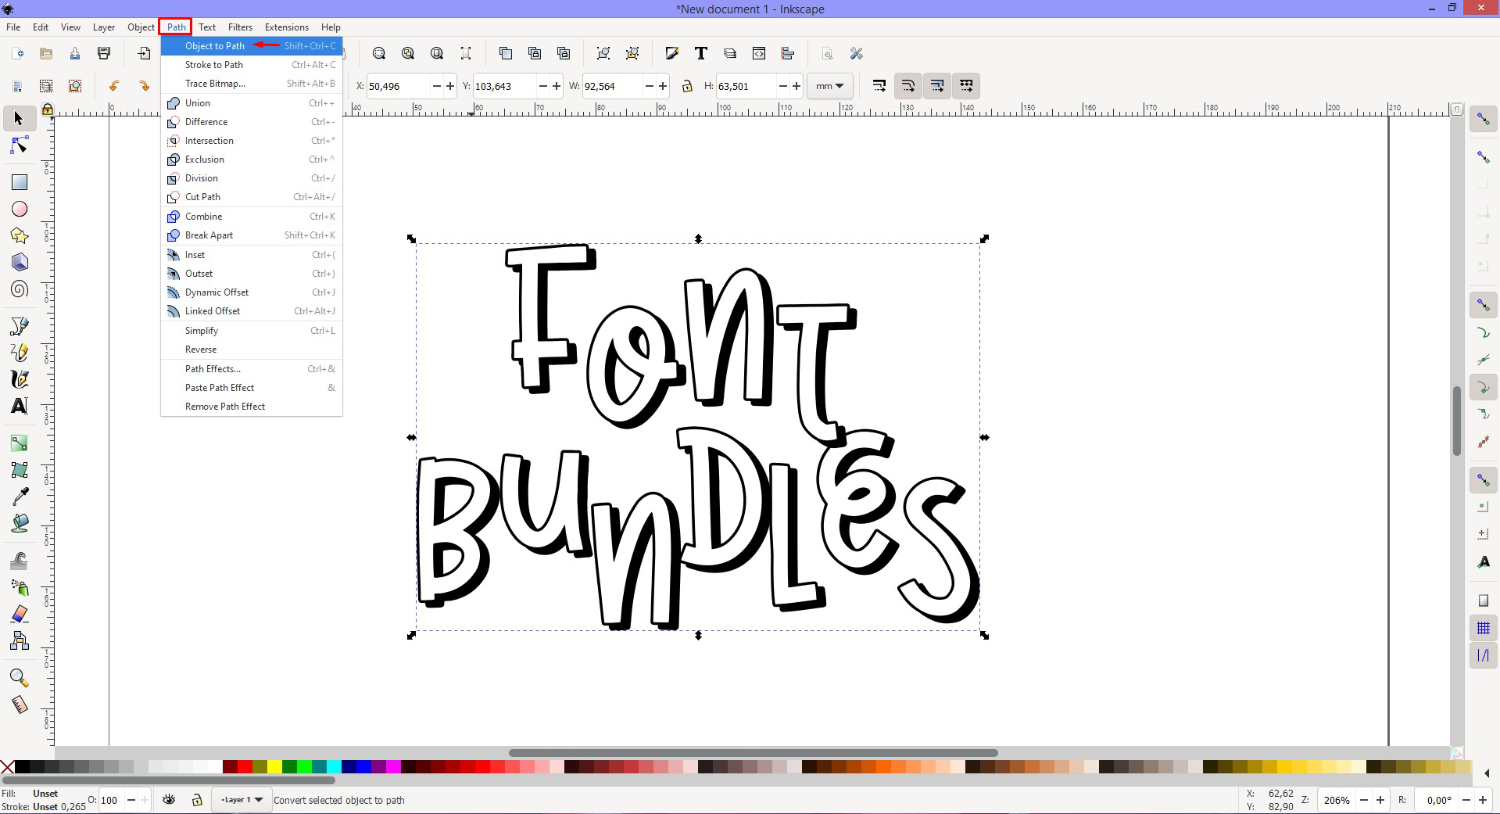
Task: Open the Extensions menu
Action: coord(286,27)
